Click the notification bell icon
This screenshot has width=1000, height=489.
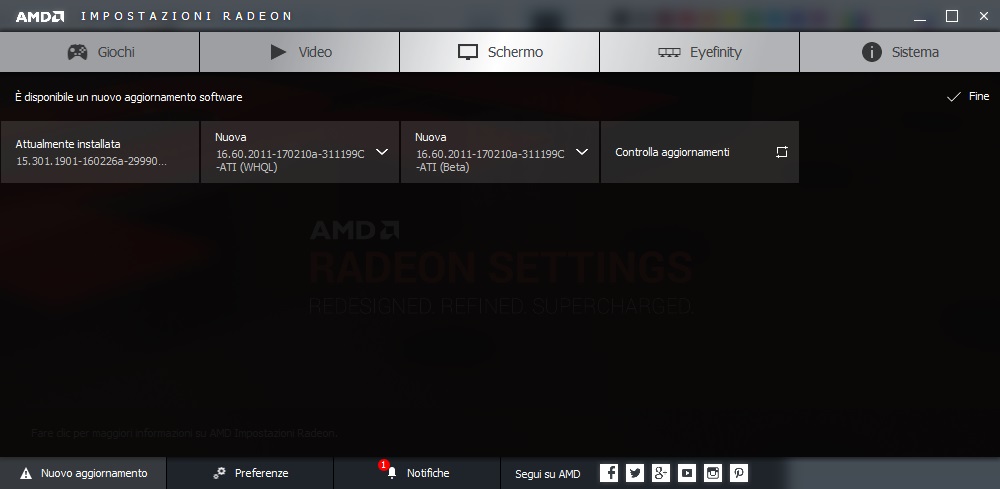(x=392, y=473)
